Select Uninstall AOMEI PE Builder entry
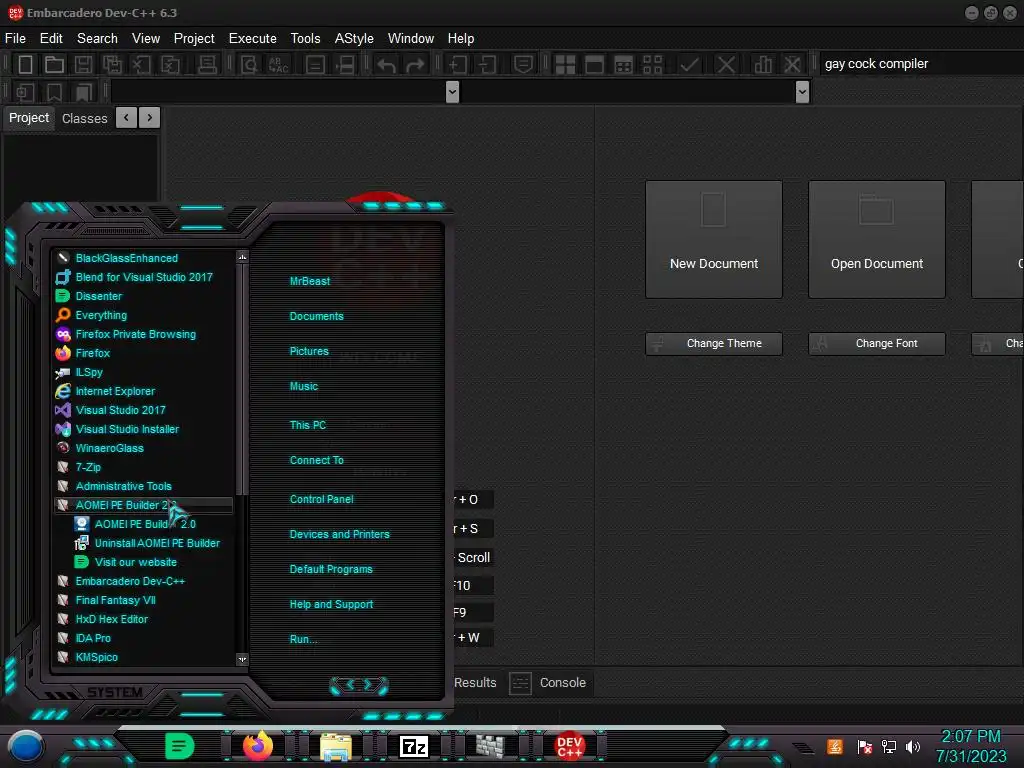Image resolution: width=1024 pixels, height=768 pixels. (157, 543)
